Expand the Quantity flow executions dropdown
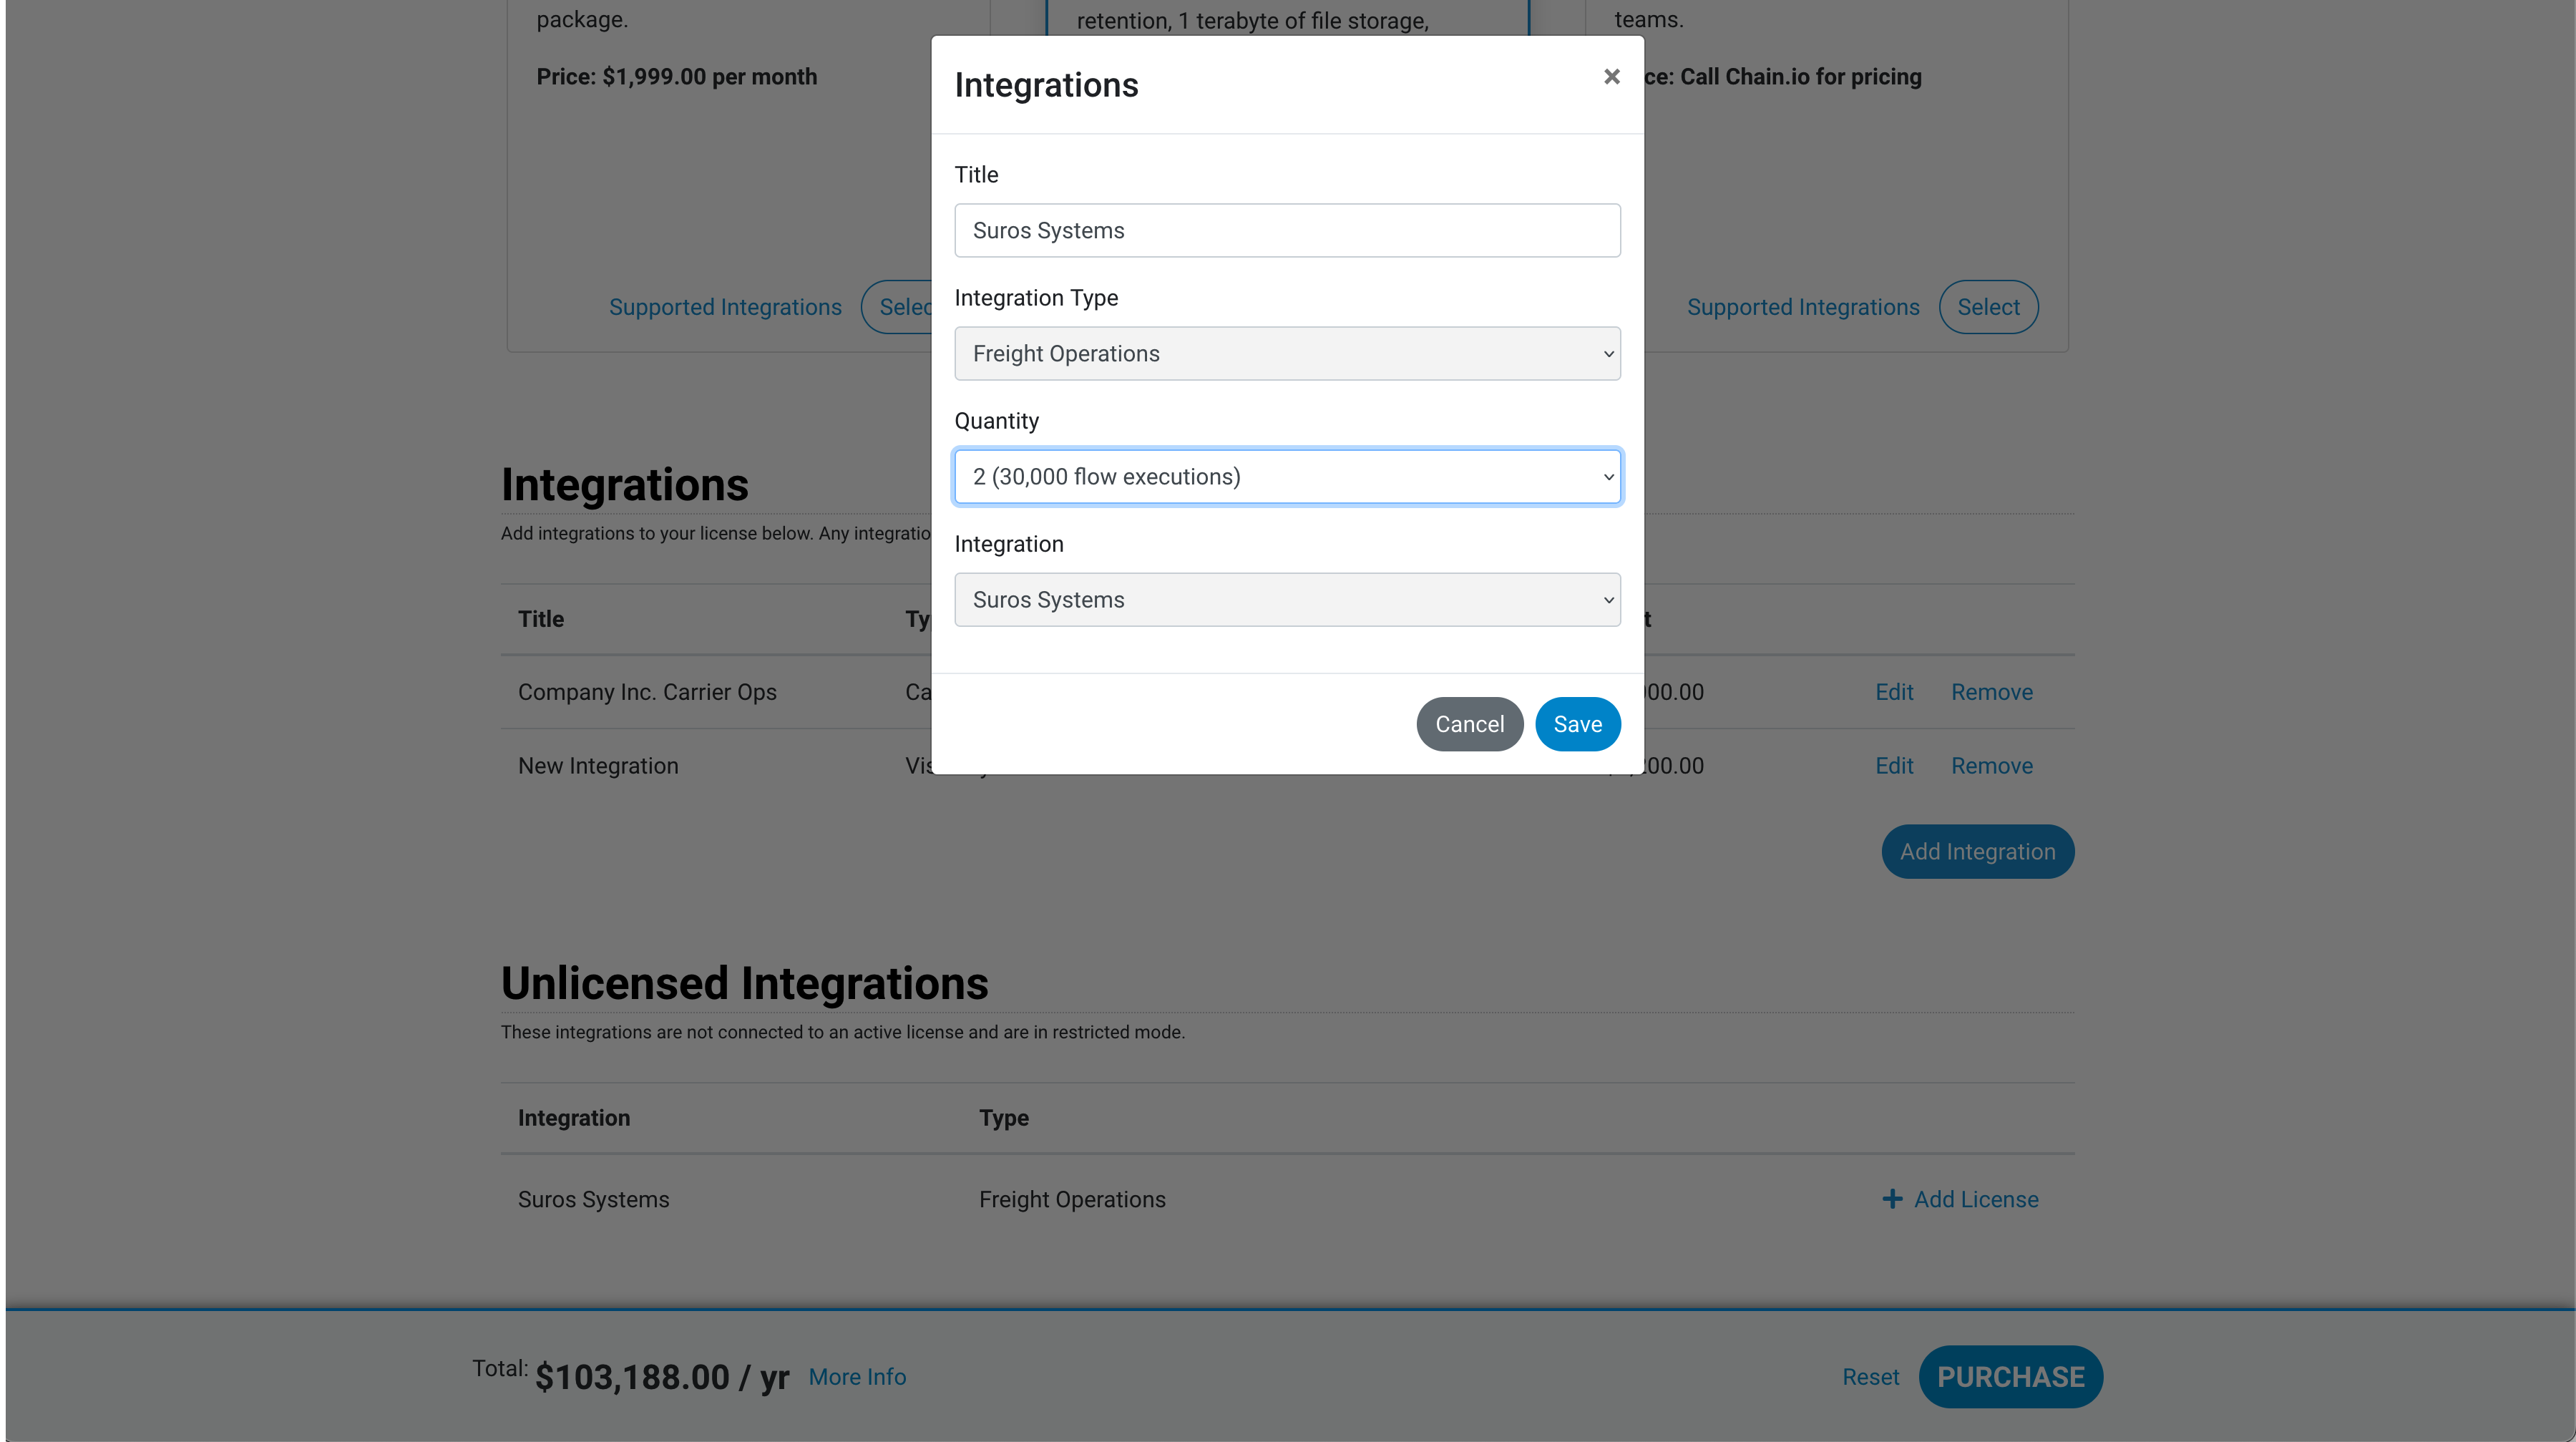Image resolution: width=2576 pixels, height=1442 pixels. [1287, 477]
